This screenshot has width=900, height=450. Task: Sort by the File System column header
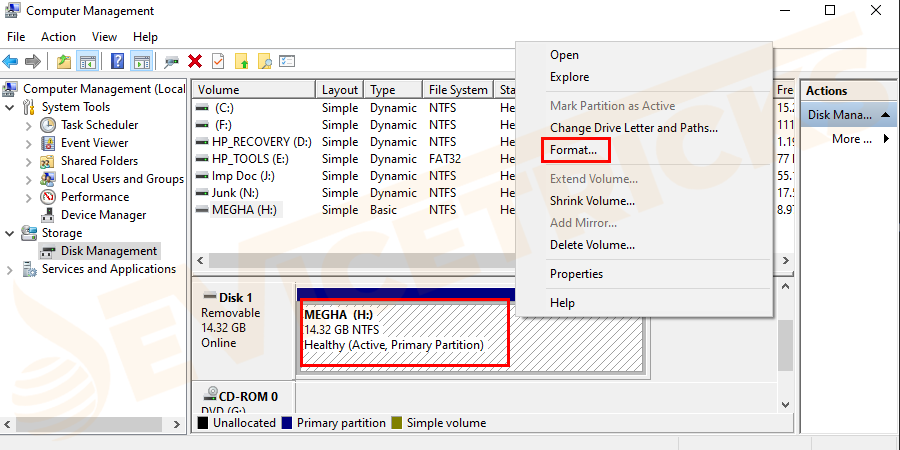458,90
